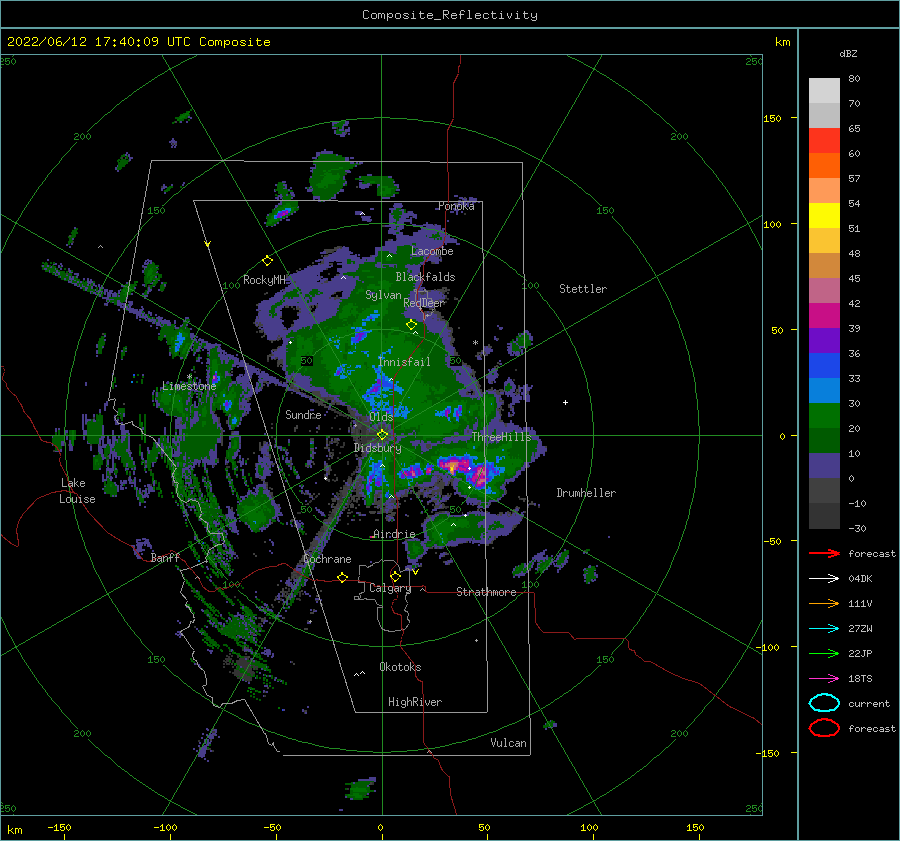Select the magenta 39-42 dBZ swatch
The image size is (900, 841).
tap(824, 316)
